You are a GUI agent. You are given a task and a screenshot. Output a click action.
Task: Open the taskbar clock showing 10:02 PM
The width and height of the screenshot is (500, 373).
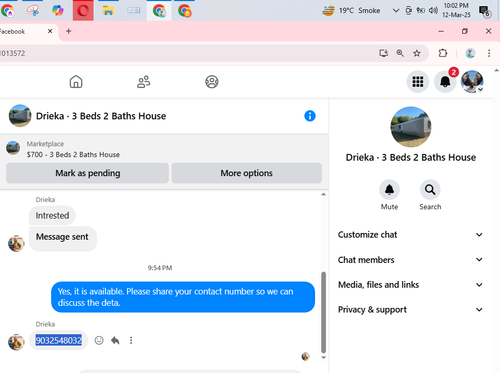coord(456,11)
